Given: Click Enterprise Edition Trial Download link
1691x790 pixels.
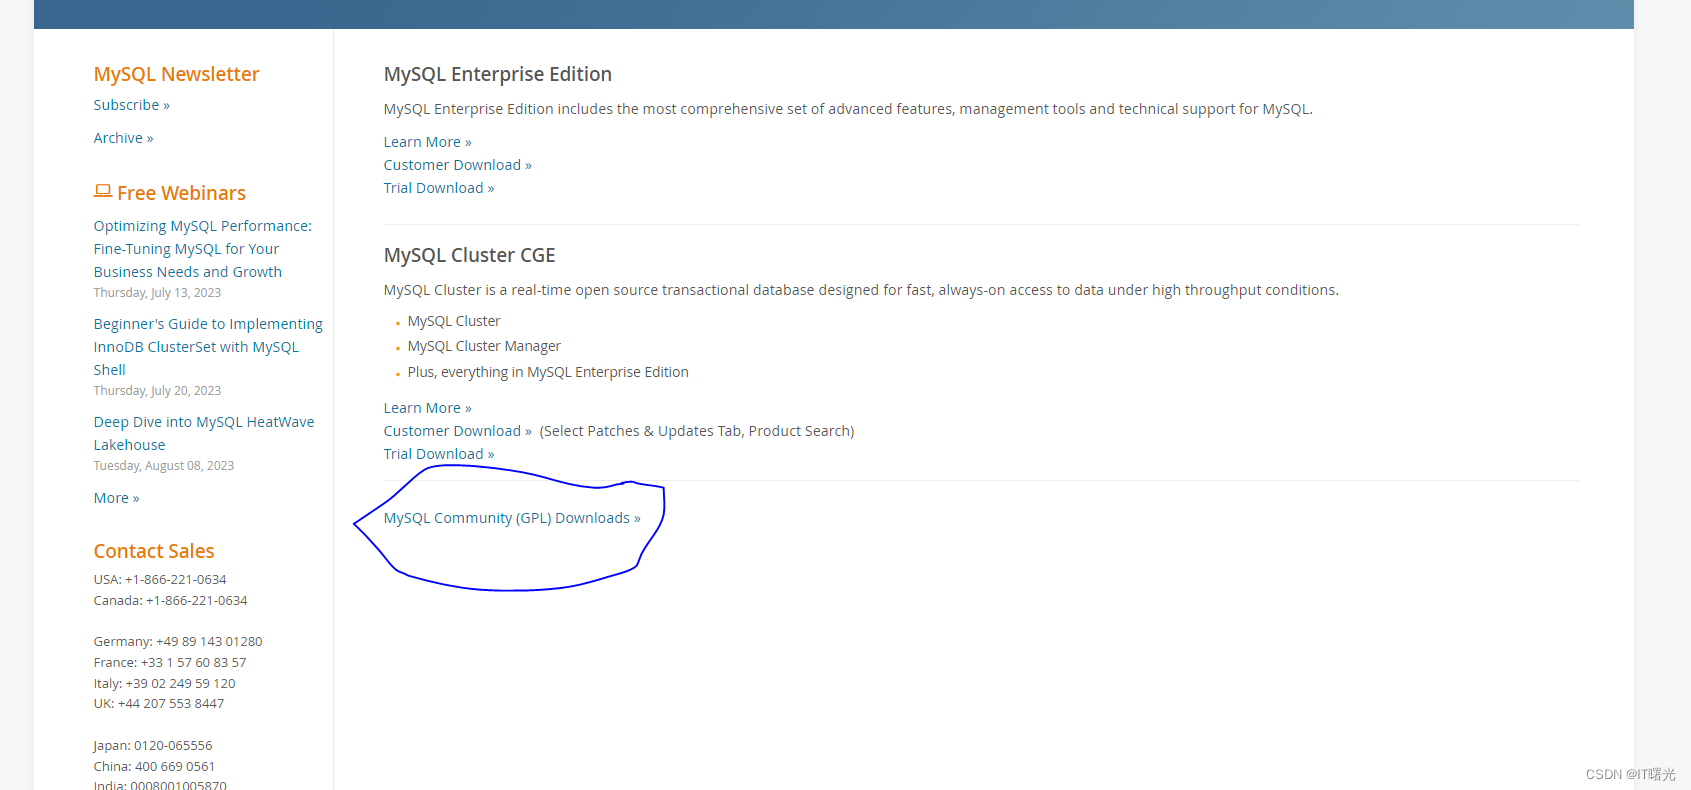Looking at the screenshot, I should click(439, 188).
